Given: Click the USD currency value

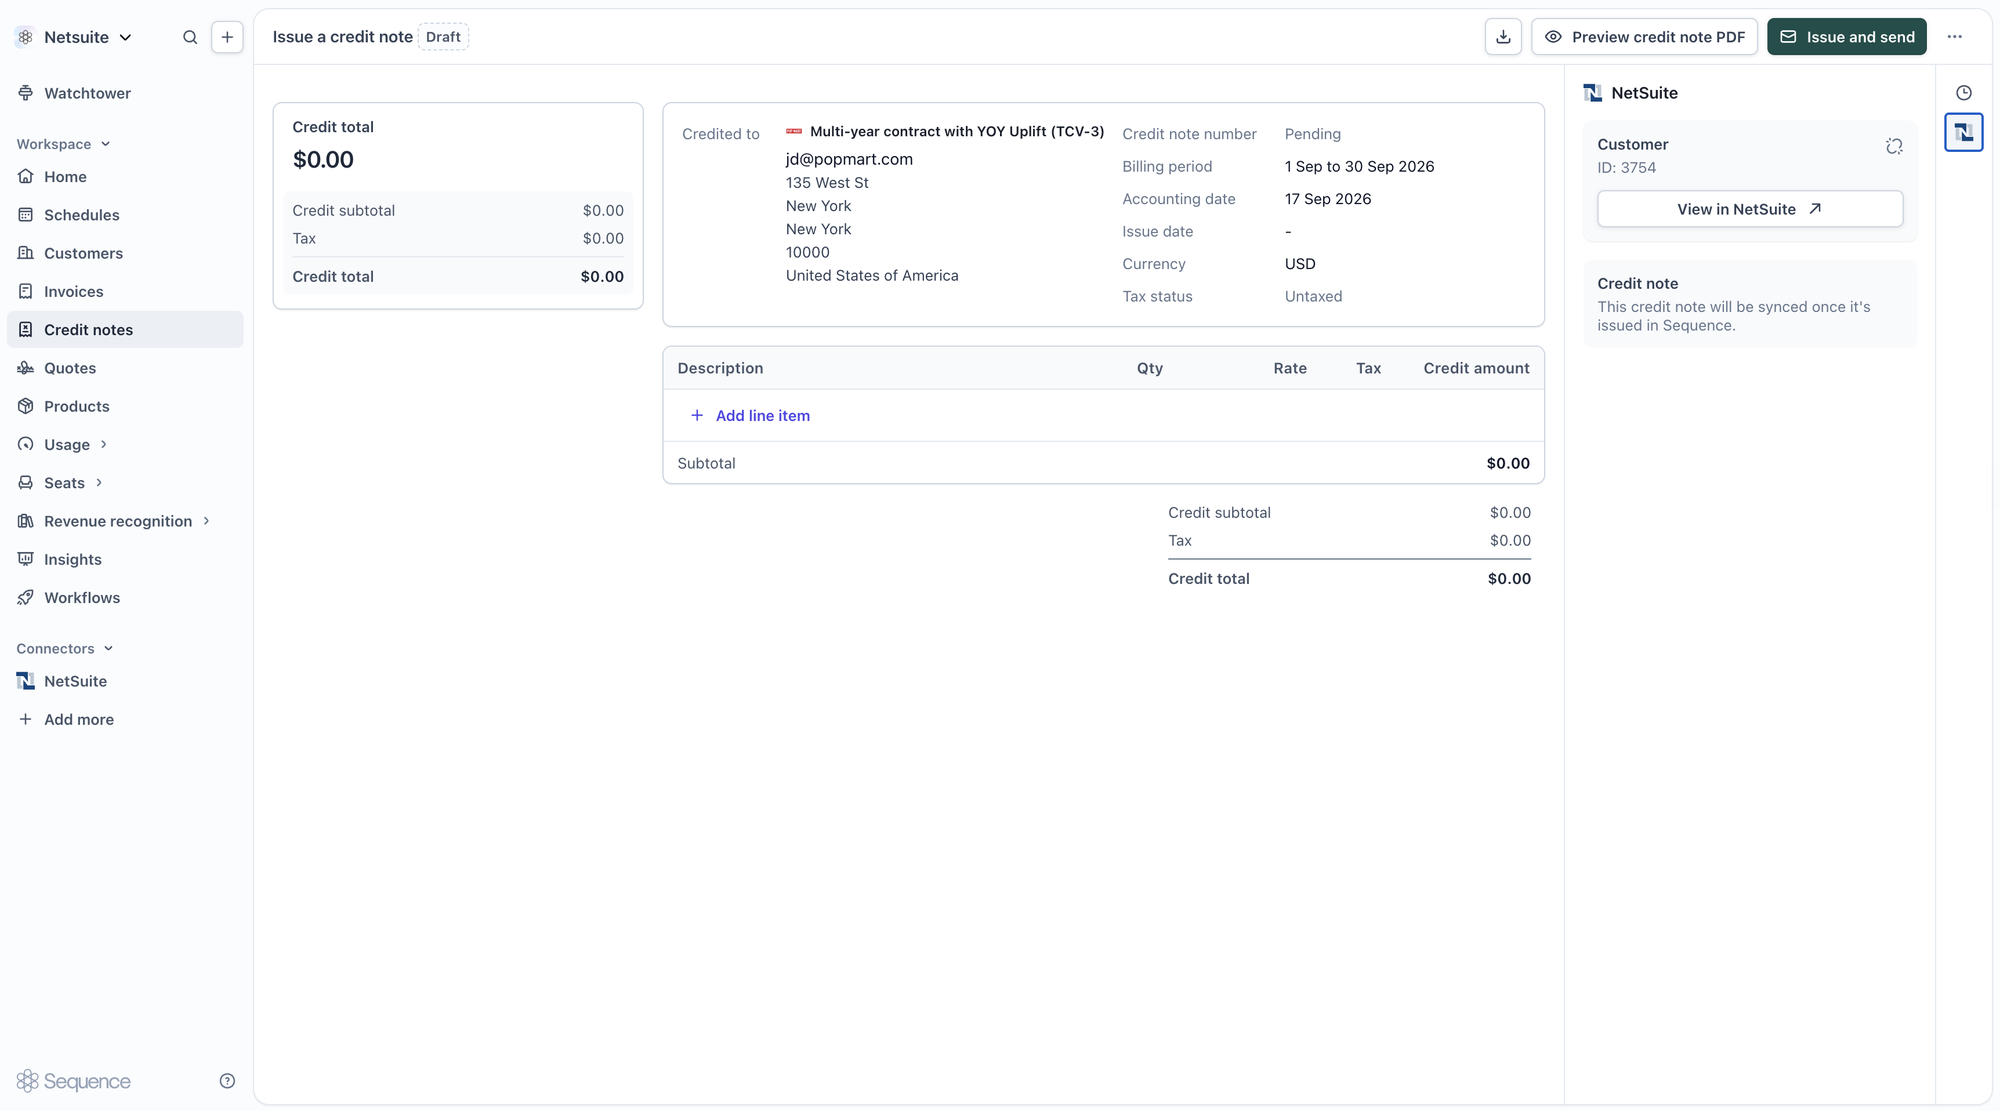Looking at the screenshot, I should tap(1300, 264).
